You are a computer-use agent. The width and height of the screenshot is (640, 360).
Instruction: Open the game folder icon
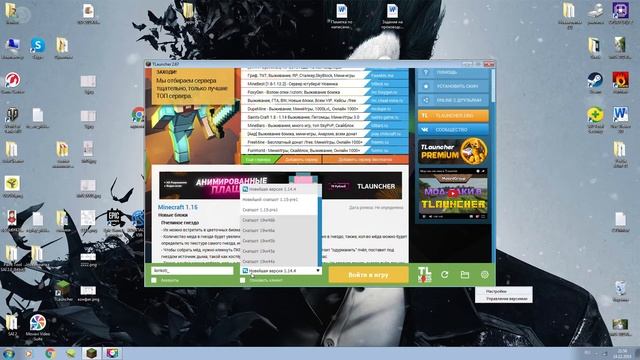point(464,275)
